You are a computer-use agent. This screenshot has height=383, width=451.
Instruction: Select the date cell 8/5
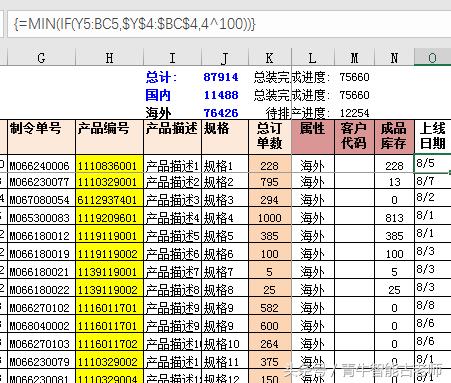pos(432,164)
